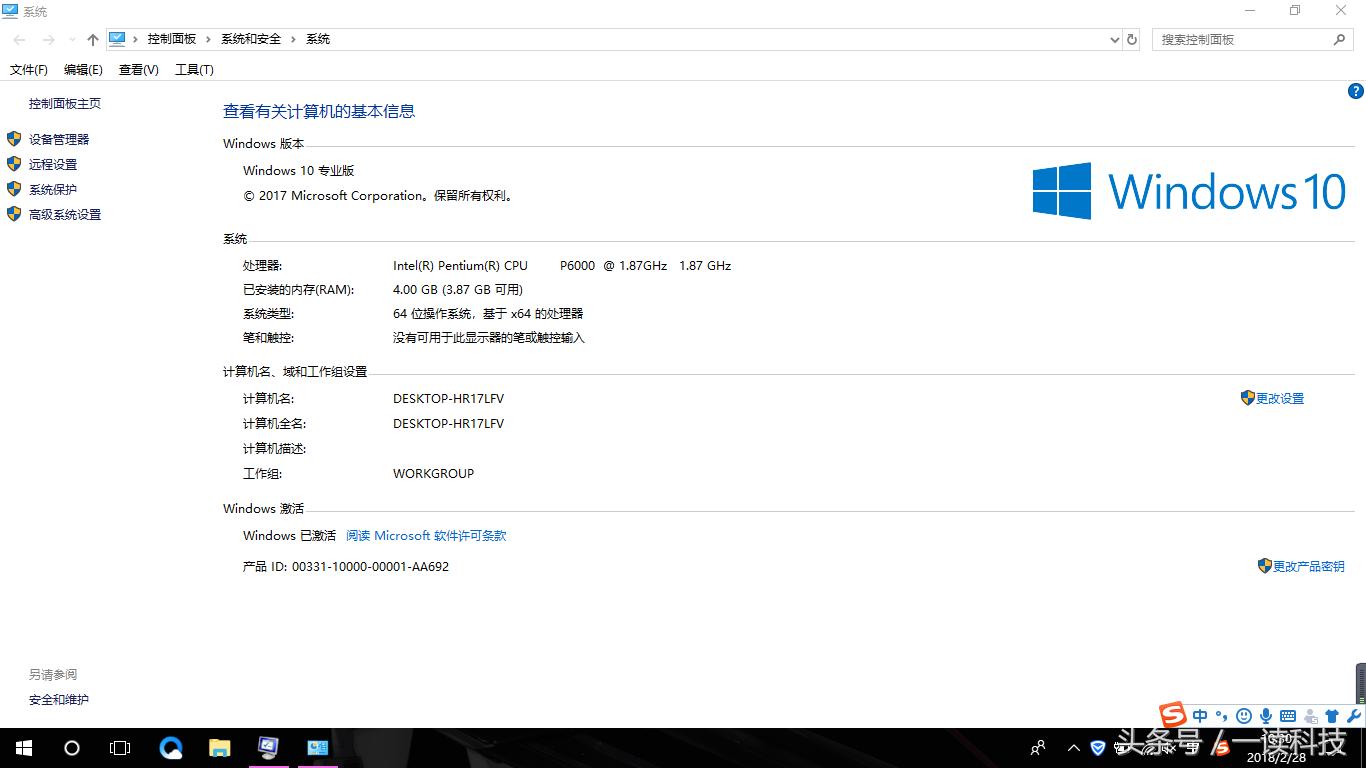Click 阅读 Microsoft 软件许可条款 link
The width and height of the screenshot is (1366, 768).
click(x=426, y=535)
